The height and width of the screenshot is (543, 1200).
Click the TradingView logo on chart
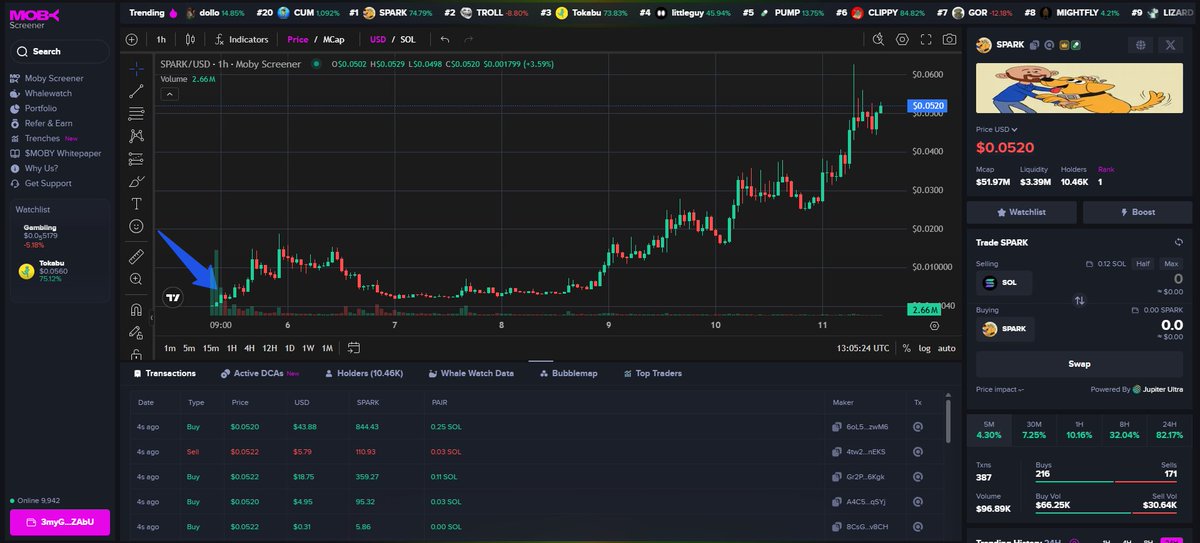point(174,297)
